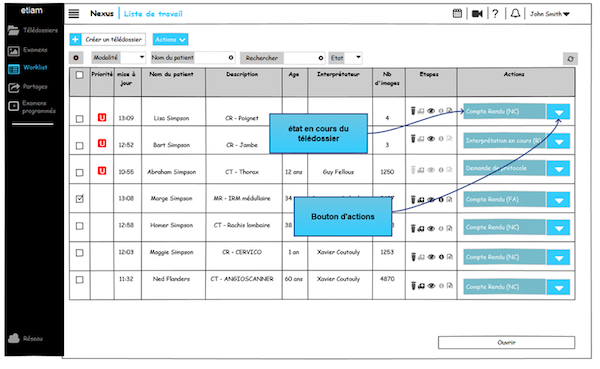
Task: Toggle the select-all header checkbox
Action: (x=80, y=75)
